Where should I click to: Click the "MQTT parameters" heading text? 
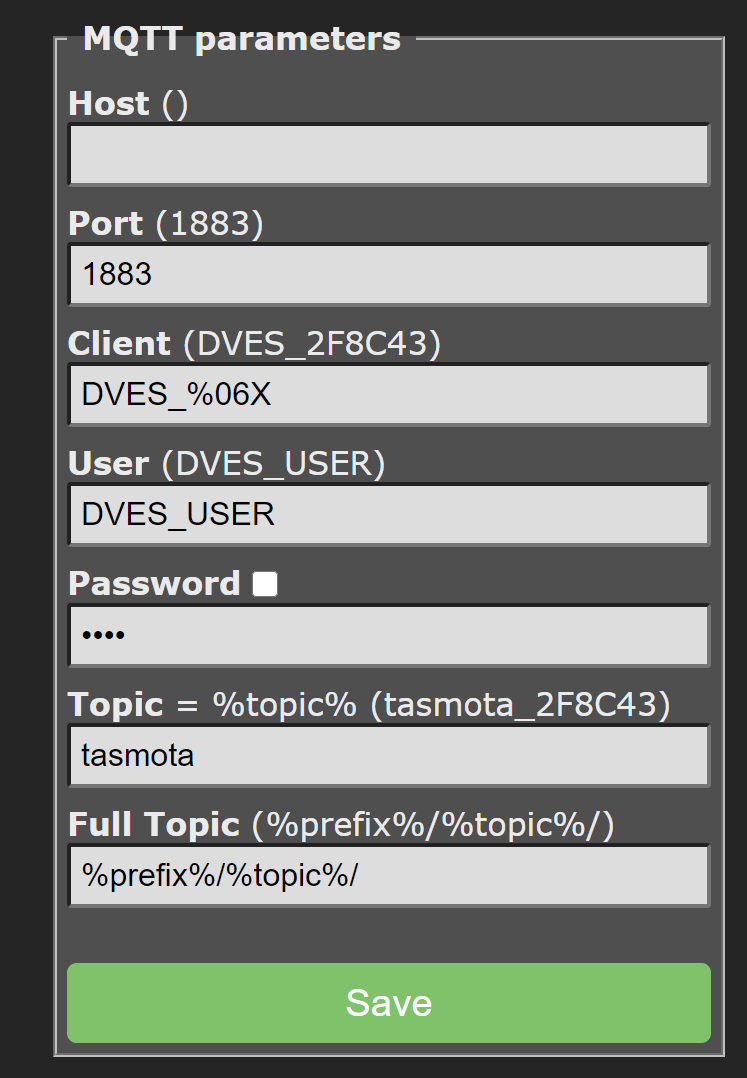[241, 38]
